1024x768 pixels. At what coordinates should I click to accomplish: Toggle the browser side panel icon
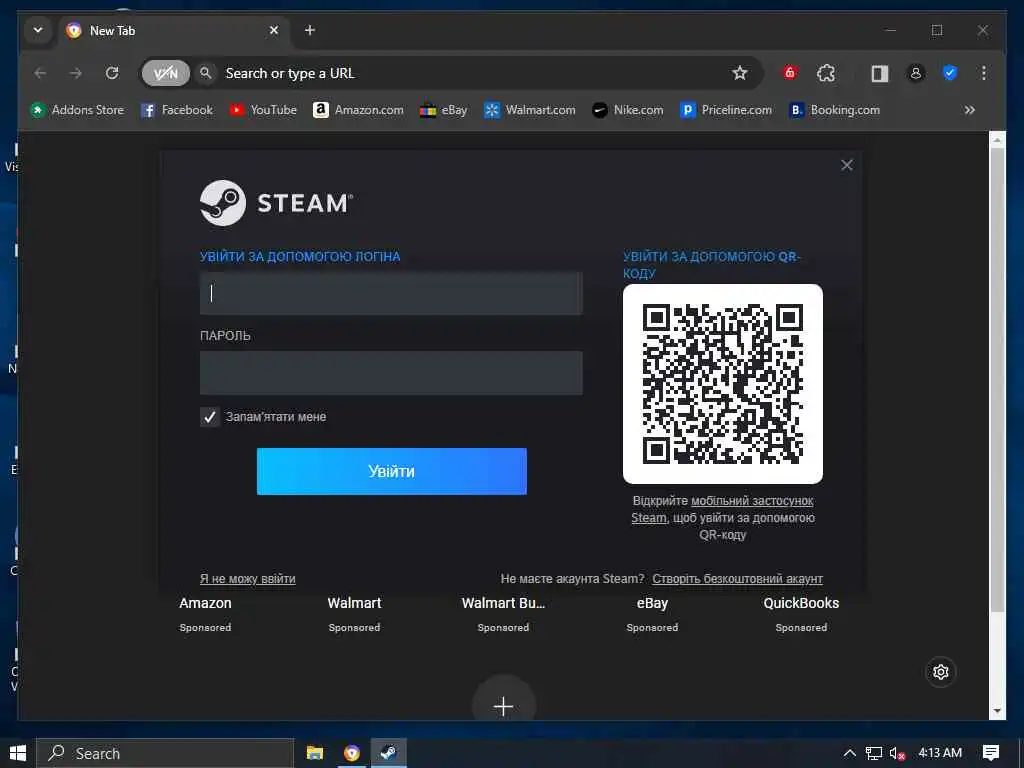(880, 73)
